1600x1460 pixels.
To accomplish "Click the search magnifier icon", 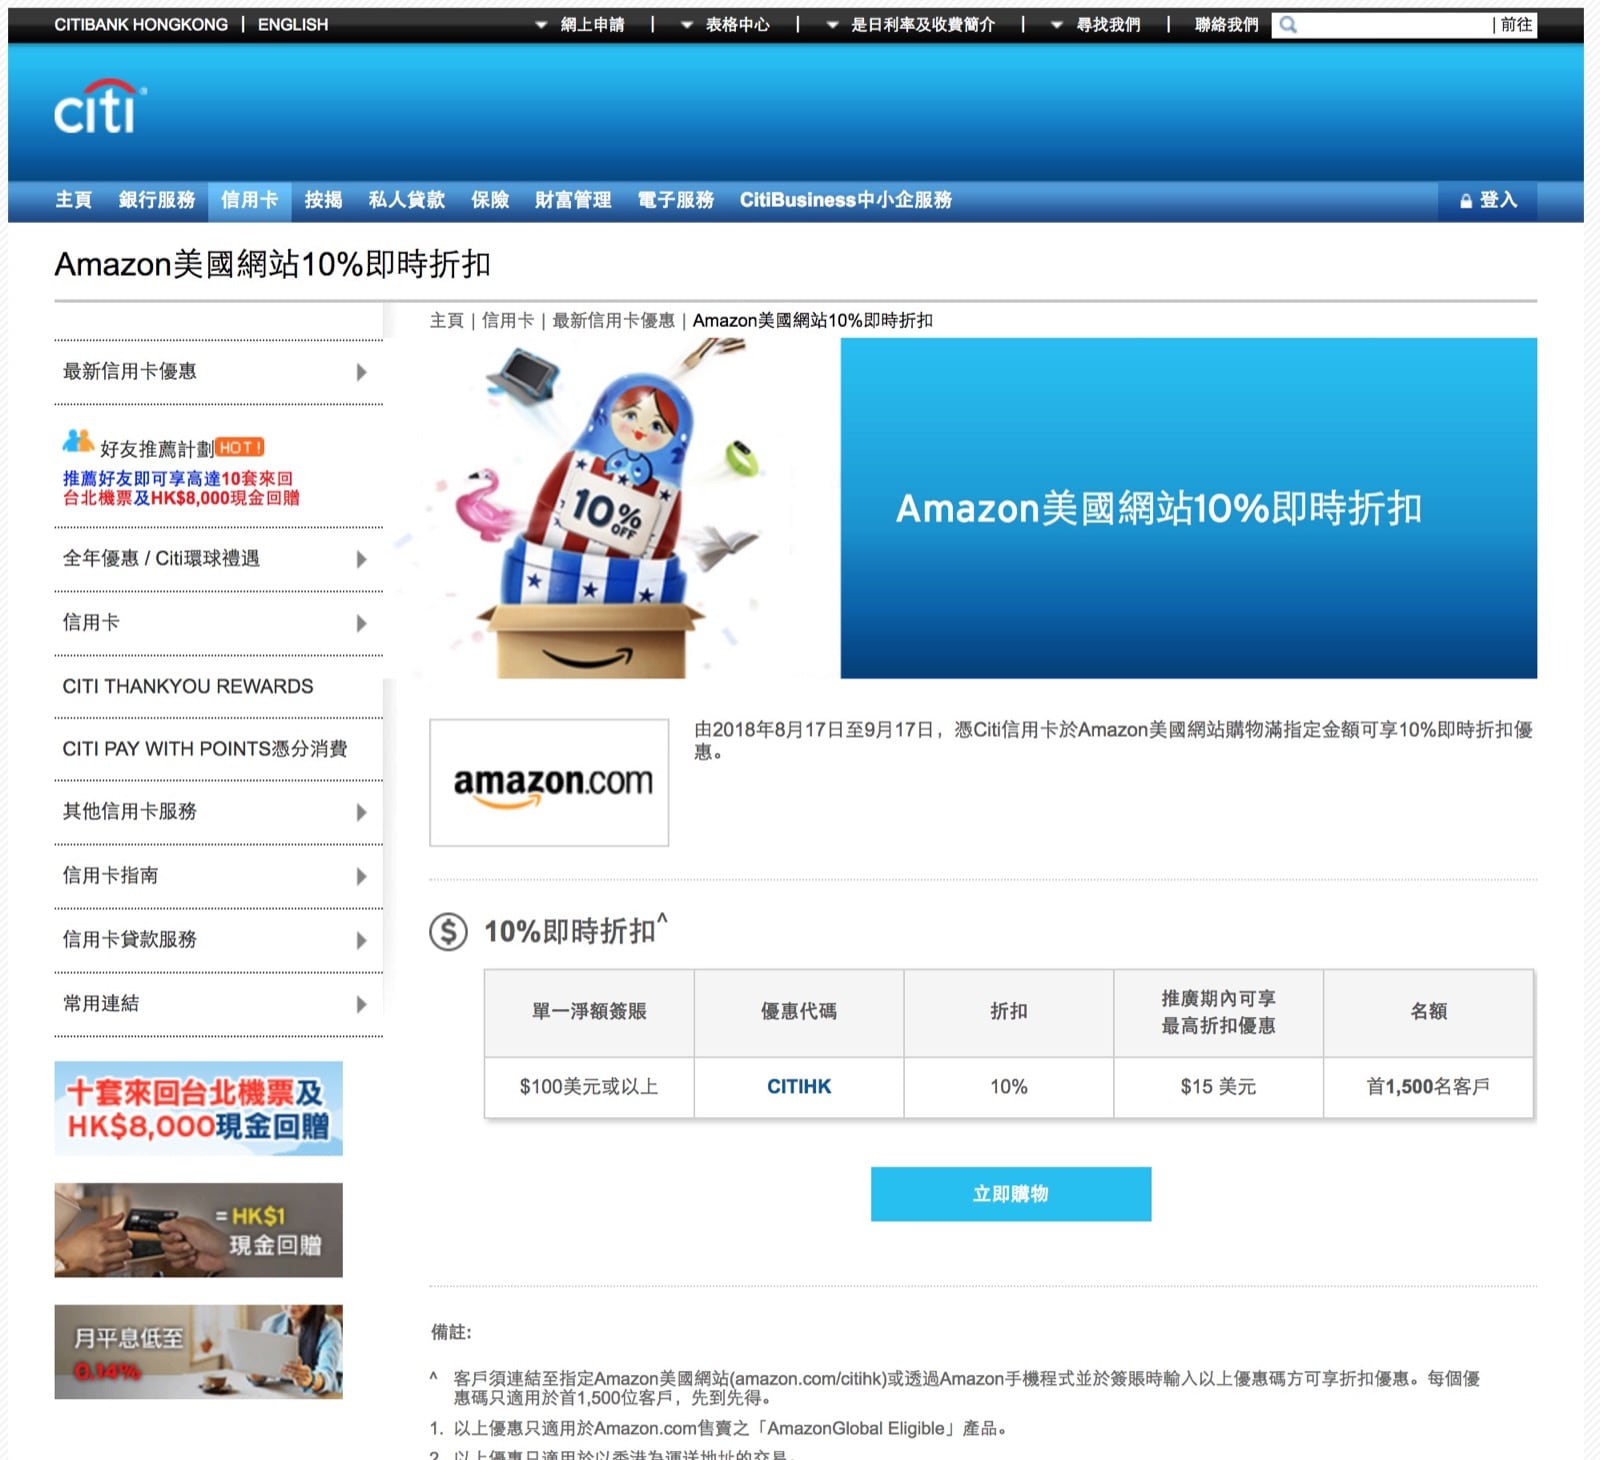I will click(1291, 24).
